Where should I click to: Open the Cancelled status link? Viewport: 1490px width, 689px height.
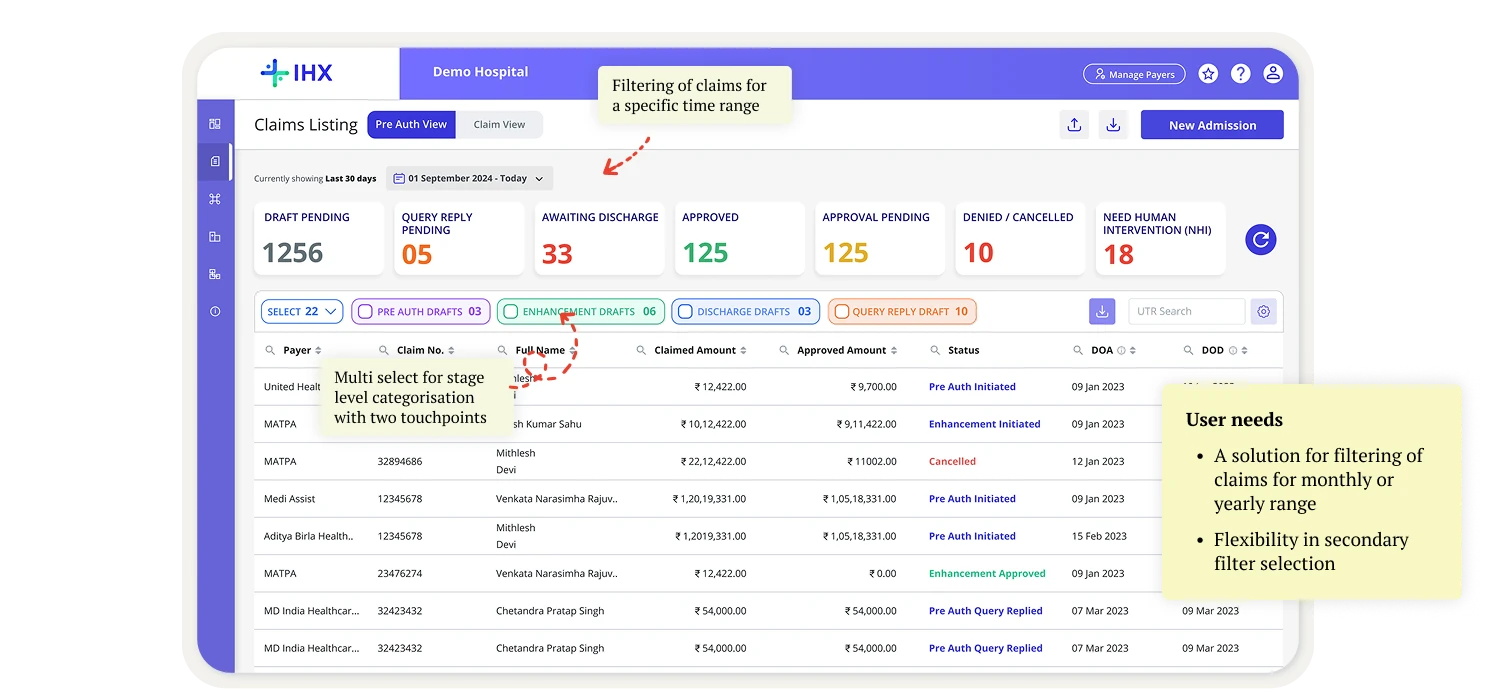click(x=952, y=461)
